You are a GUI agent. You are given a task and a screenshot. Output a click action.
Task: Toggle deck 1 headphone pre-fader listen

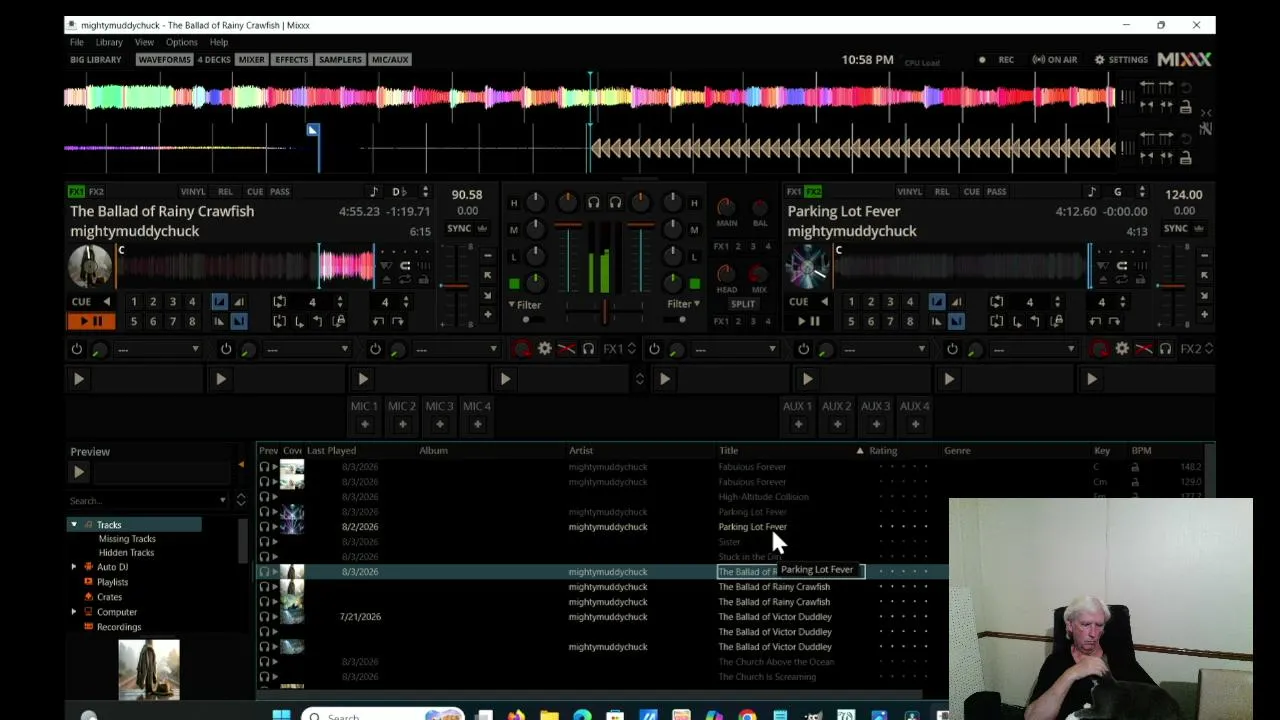pos(594,203)
